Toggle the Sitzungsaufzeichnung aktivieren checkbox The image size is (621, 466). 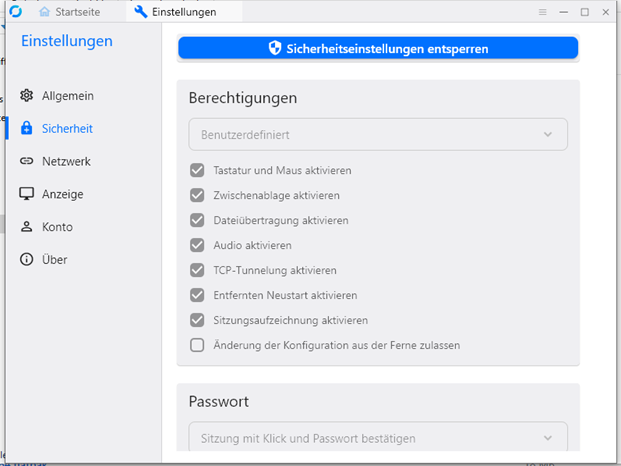[197, 321]
